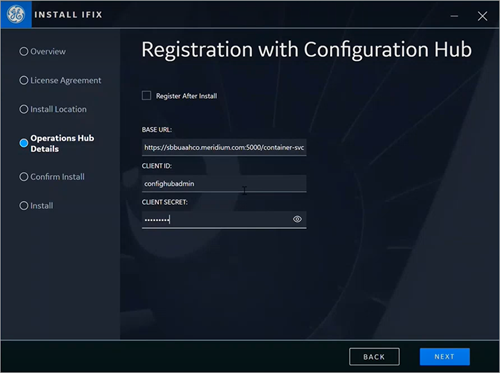Image resolution: width=500 pixels, height=373 pixels.
Task: Click the GE logo icon
Action: click(16, 15)
